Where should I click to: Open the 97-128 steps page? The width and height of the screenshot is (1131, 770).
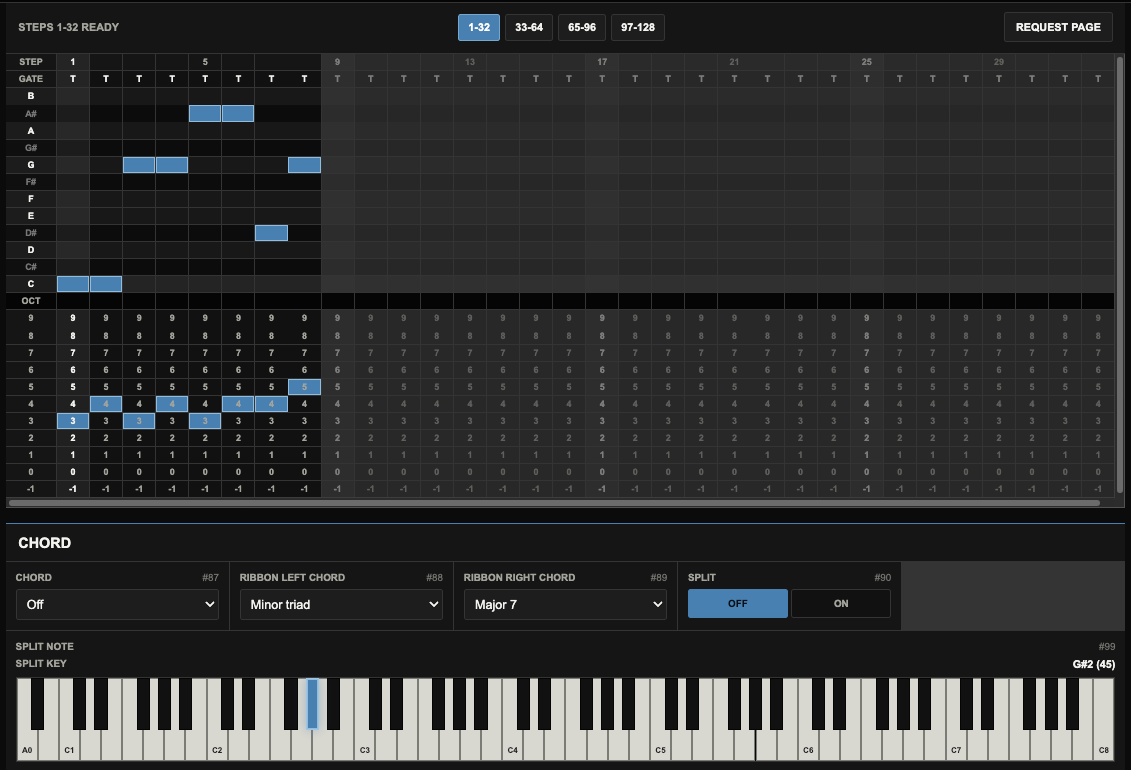click(638, 27)
